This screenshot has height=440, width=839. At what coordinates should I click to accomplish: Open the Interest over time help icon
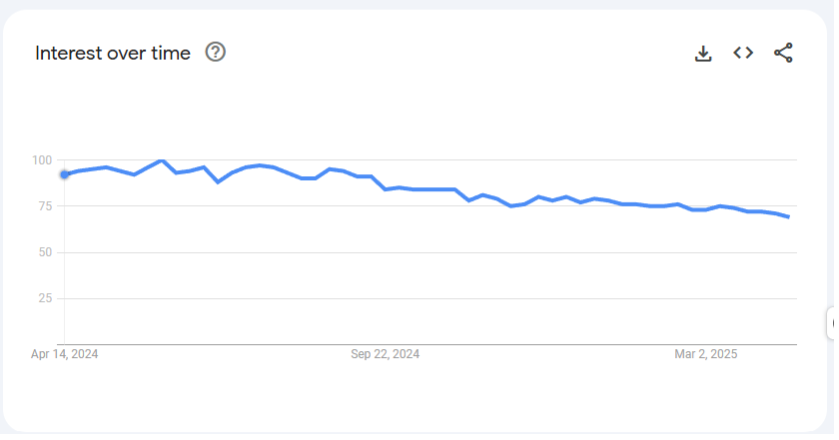coord(215,52)
